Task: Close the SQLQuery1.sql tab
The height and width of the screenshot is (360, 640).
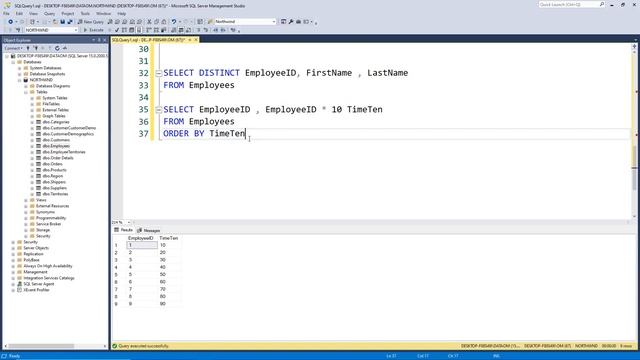Action: tap(196, 40)
